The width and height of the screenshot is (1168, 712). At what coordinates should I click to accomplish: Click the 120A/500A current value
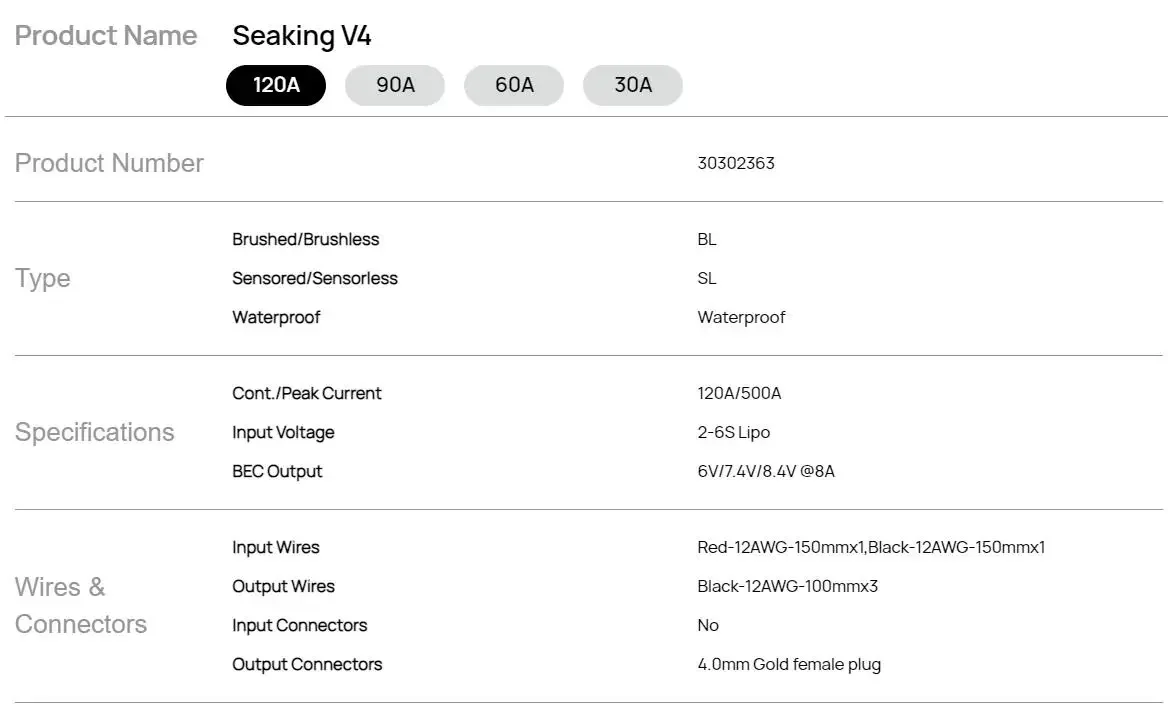pos(739,393)
